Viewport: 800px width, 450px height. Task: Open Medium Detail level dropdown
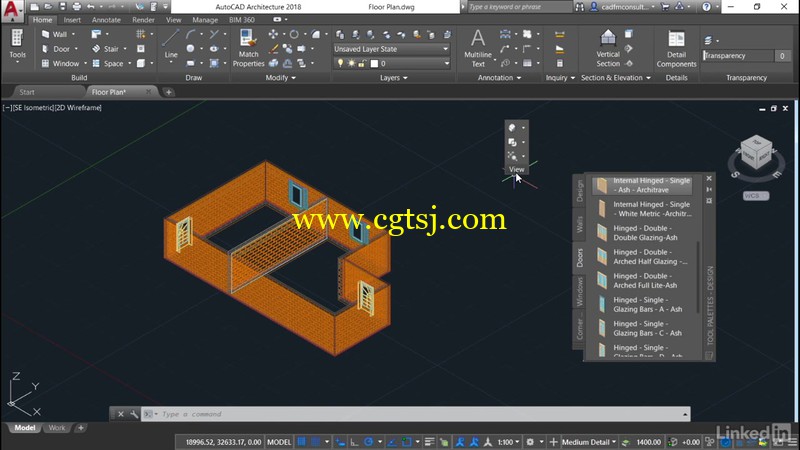(x=589, y=442)
